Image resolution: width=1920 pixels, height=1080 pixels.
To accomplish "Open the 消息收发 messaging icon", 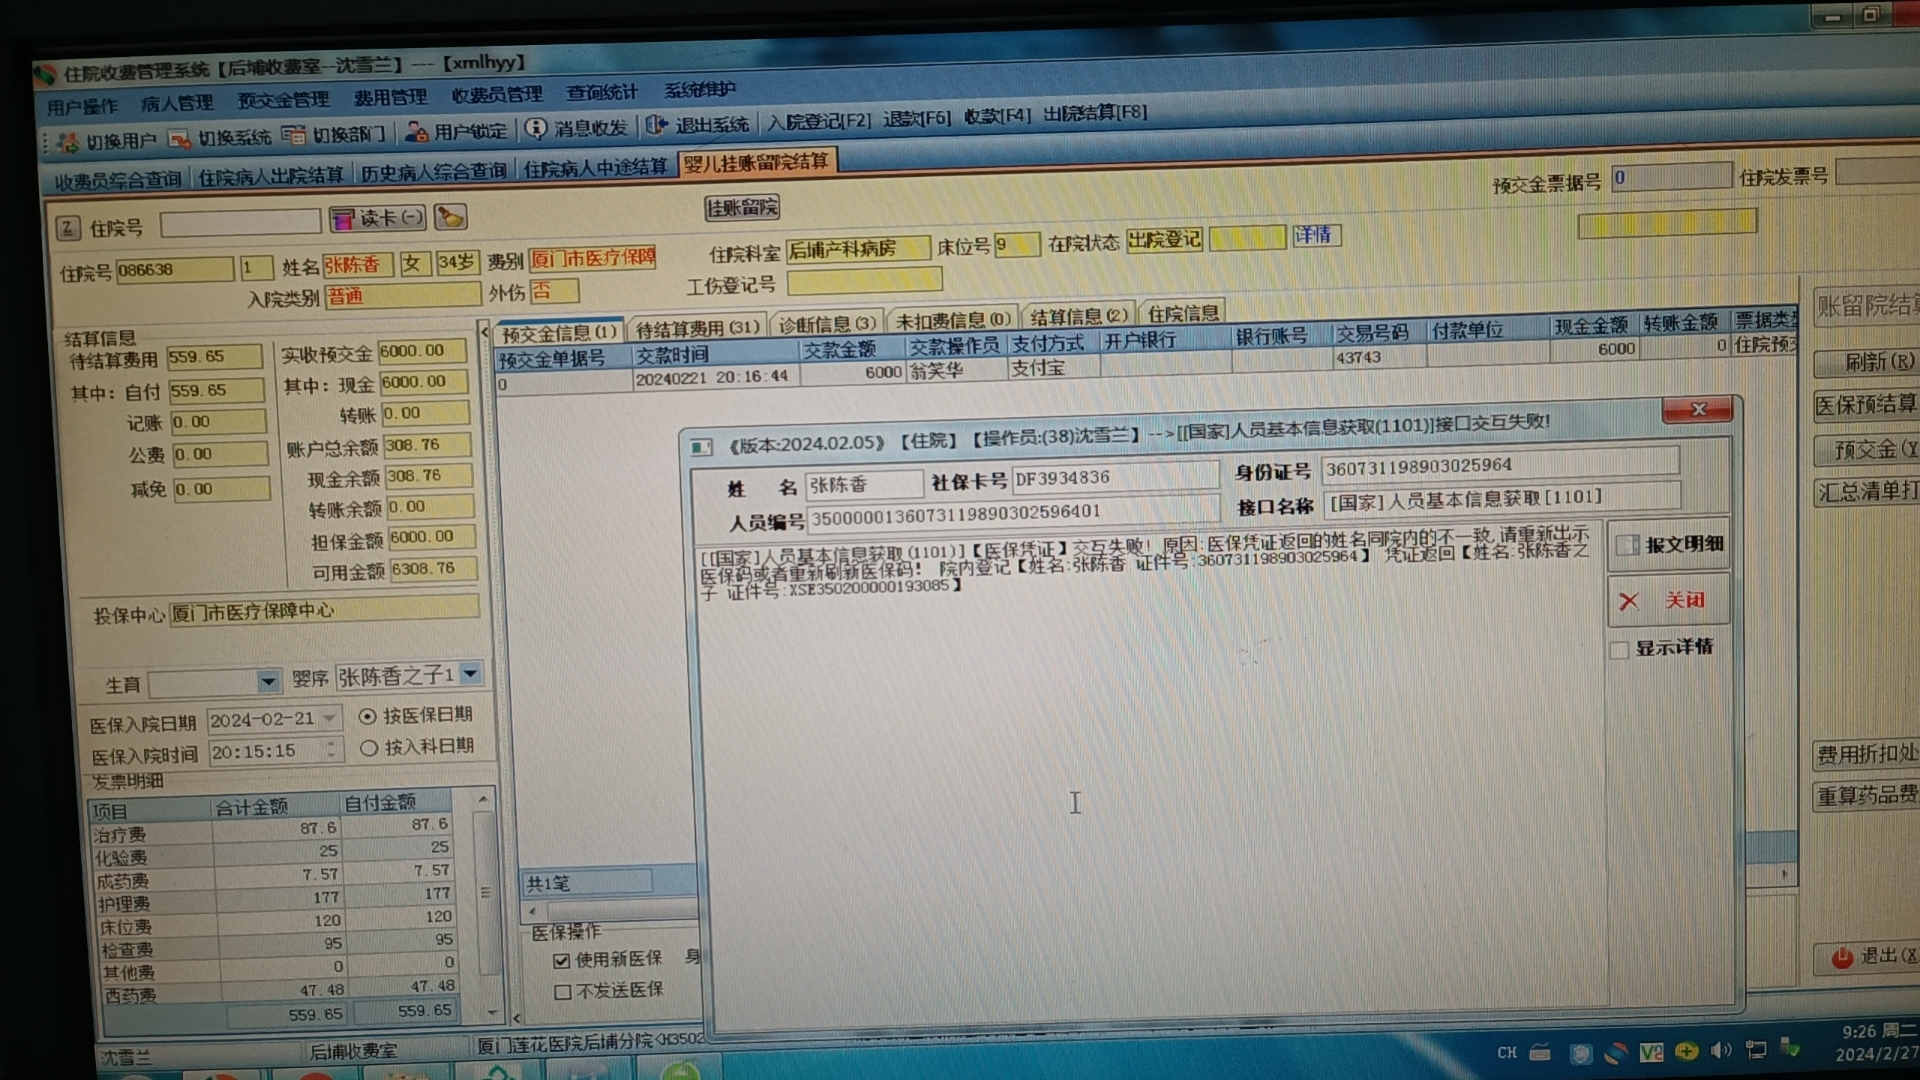I will pos(537,129).
